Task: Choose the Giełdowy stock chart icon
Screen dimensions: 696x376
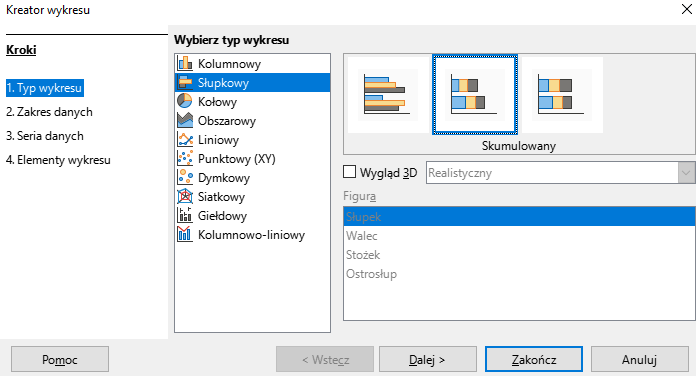Action: tap(185, 215)
